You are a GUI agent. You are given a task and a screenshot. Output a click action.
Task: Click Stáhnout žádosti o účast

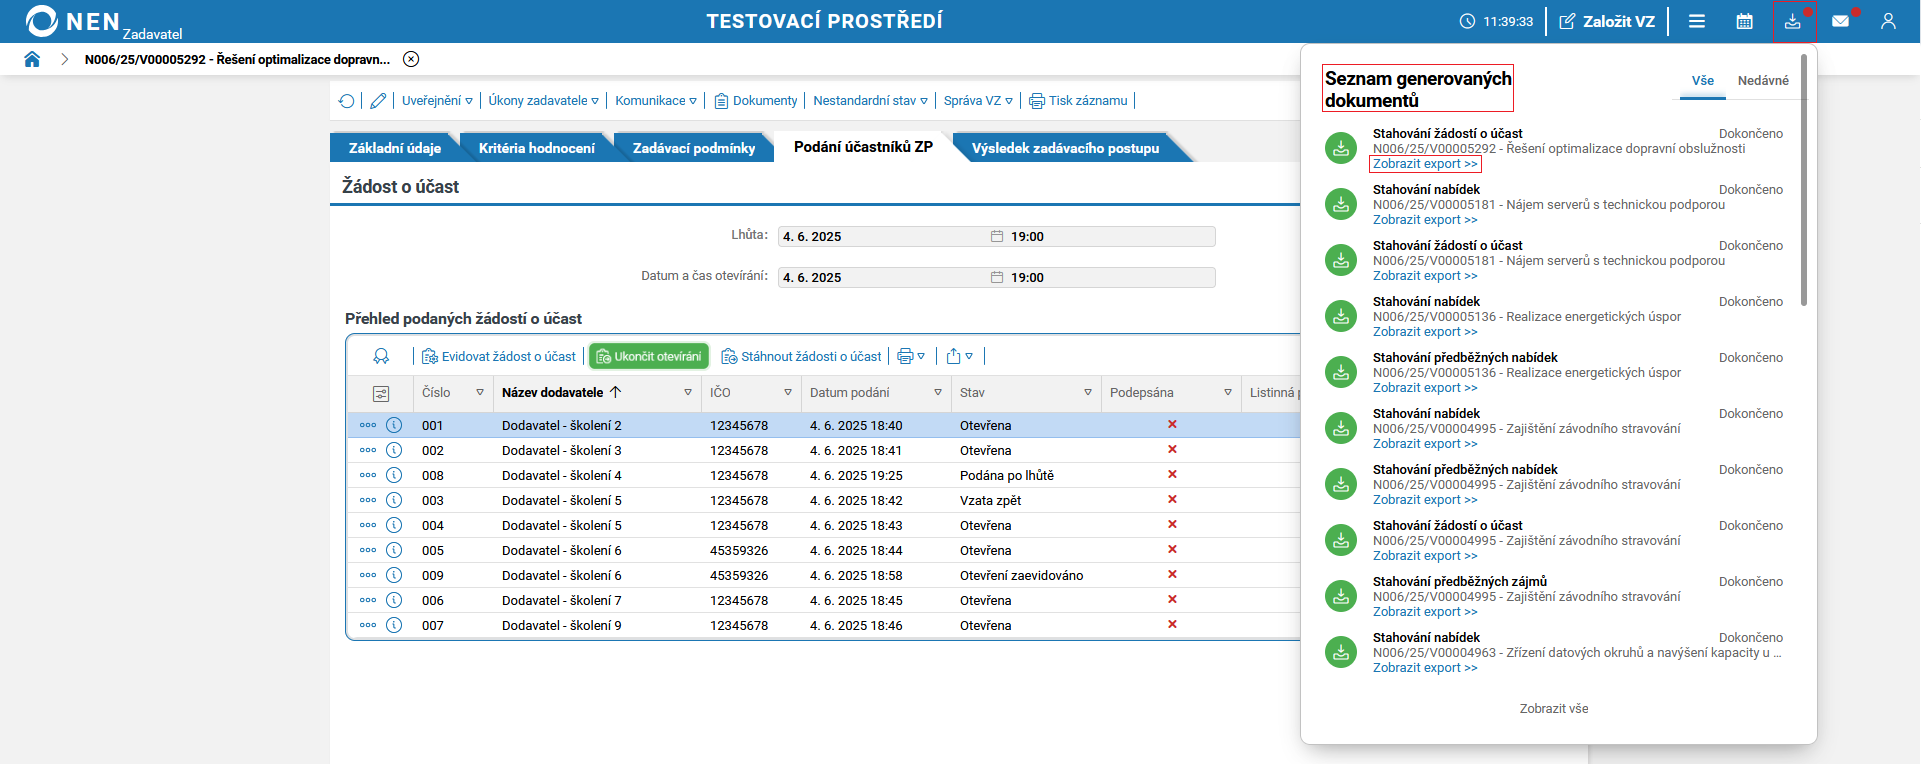click(802, 357)
